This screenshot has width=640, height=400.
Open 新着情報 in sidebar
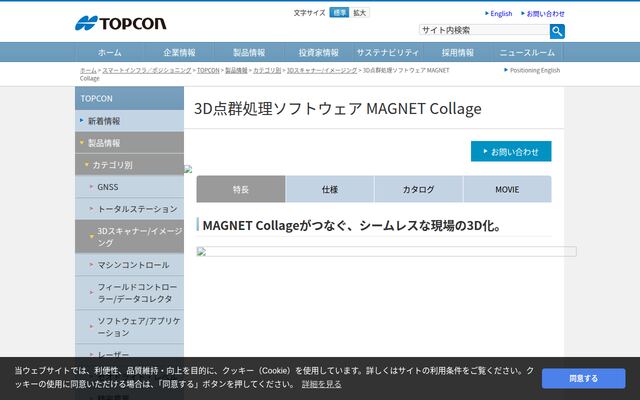pos(129,121)
